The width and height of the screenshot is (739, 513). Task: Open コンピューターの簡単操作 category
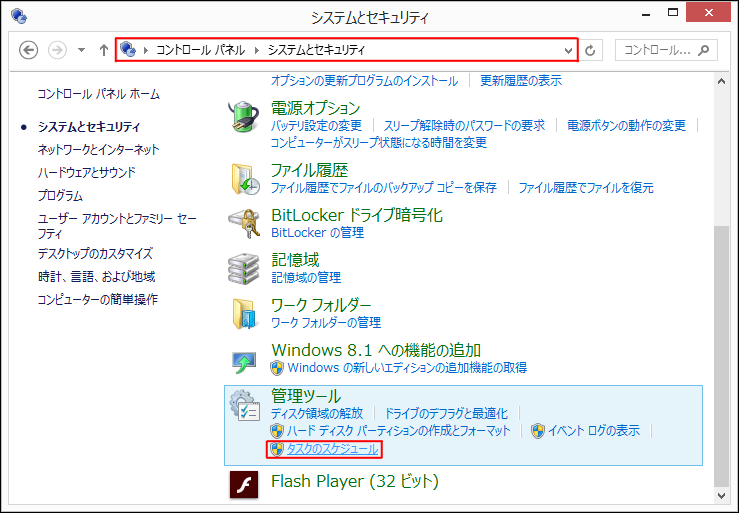click(x=98, y=299)
